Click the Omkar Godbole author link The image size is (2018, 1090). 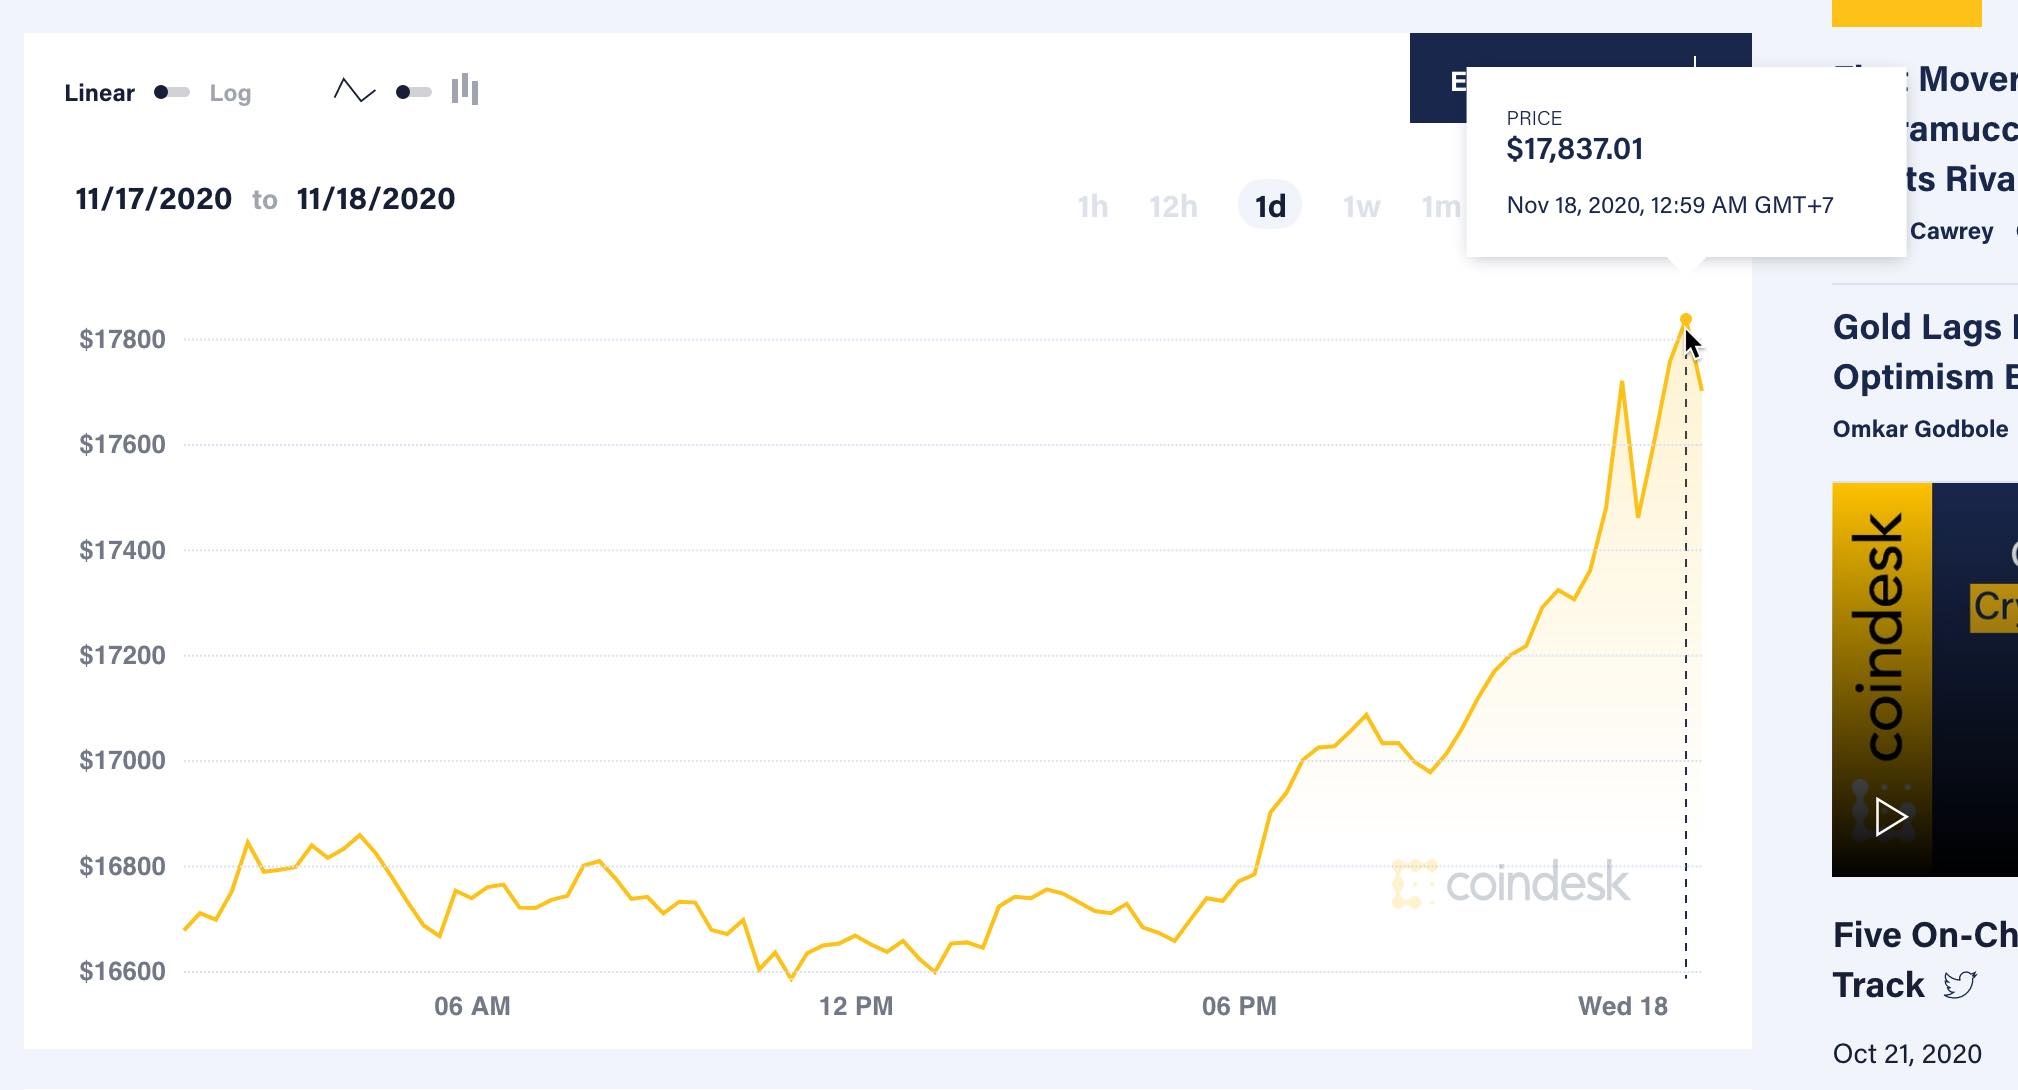[1922, 428]
